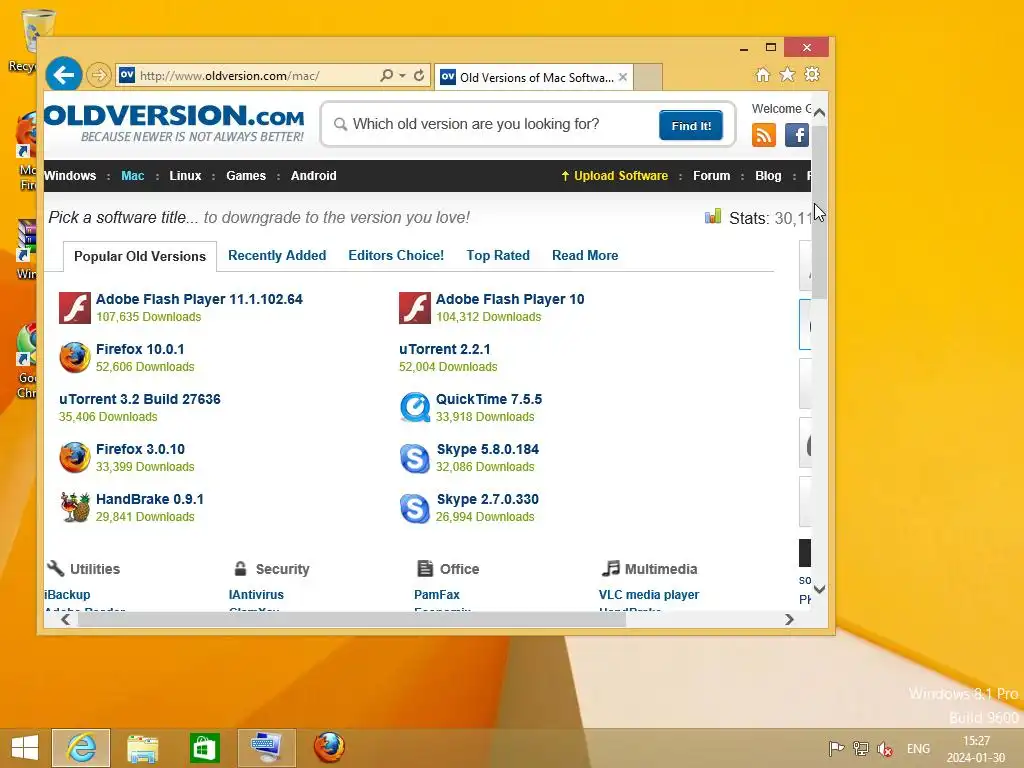Click the muted volume tray icon

[x=885, y=749]
